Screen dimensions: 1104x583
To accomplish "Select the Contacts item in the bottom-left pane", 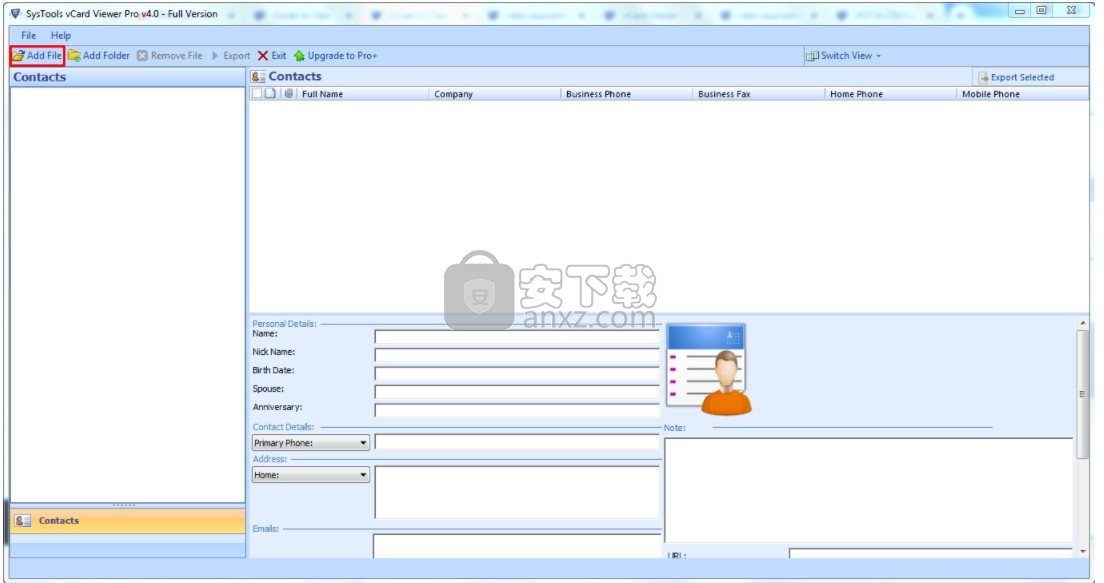I will (127, 521).
